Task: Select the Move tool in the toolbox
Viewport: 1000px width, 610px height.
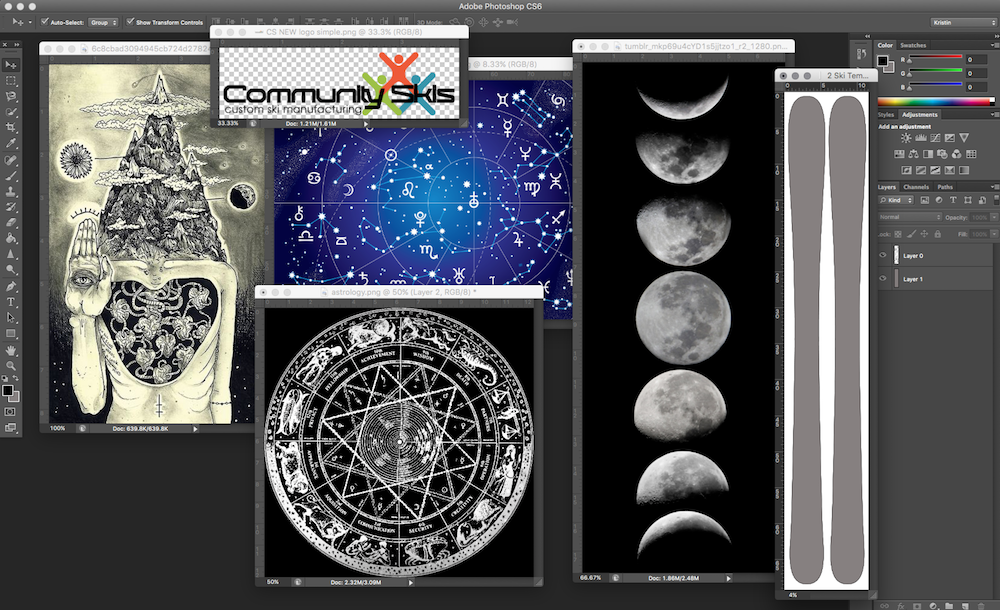Action: 11,65
